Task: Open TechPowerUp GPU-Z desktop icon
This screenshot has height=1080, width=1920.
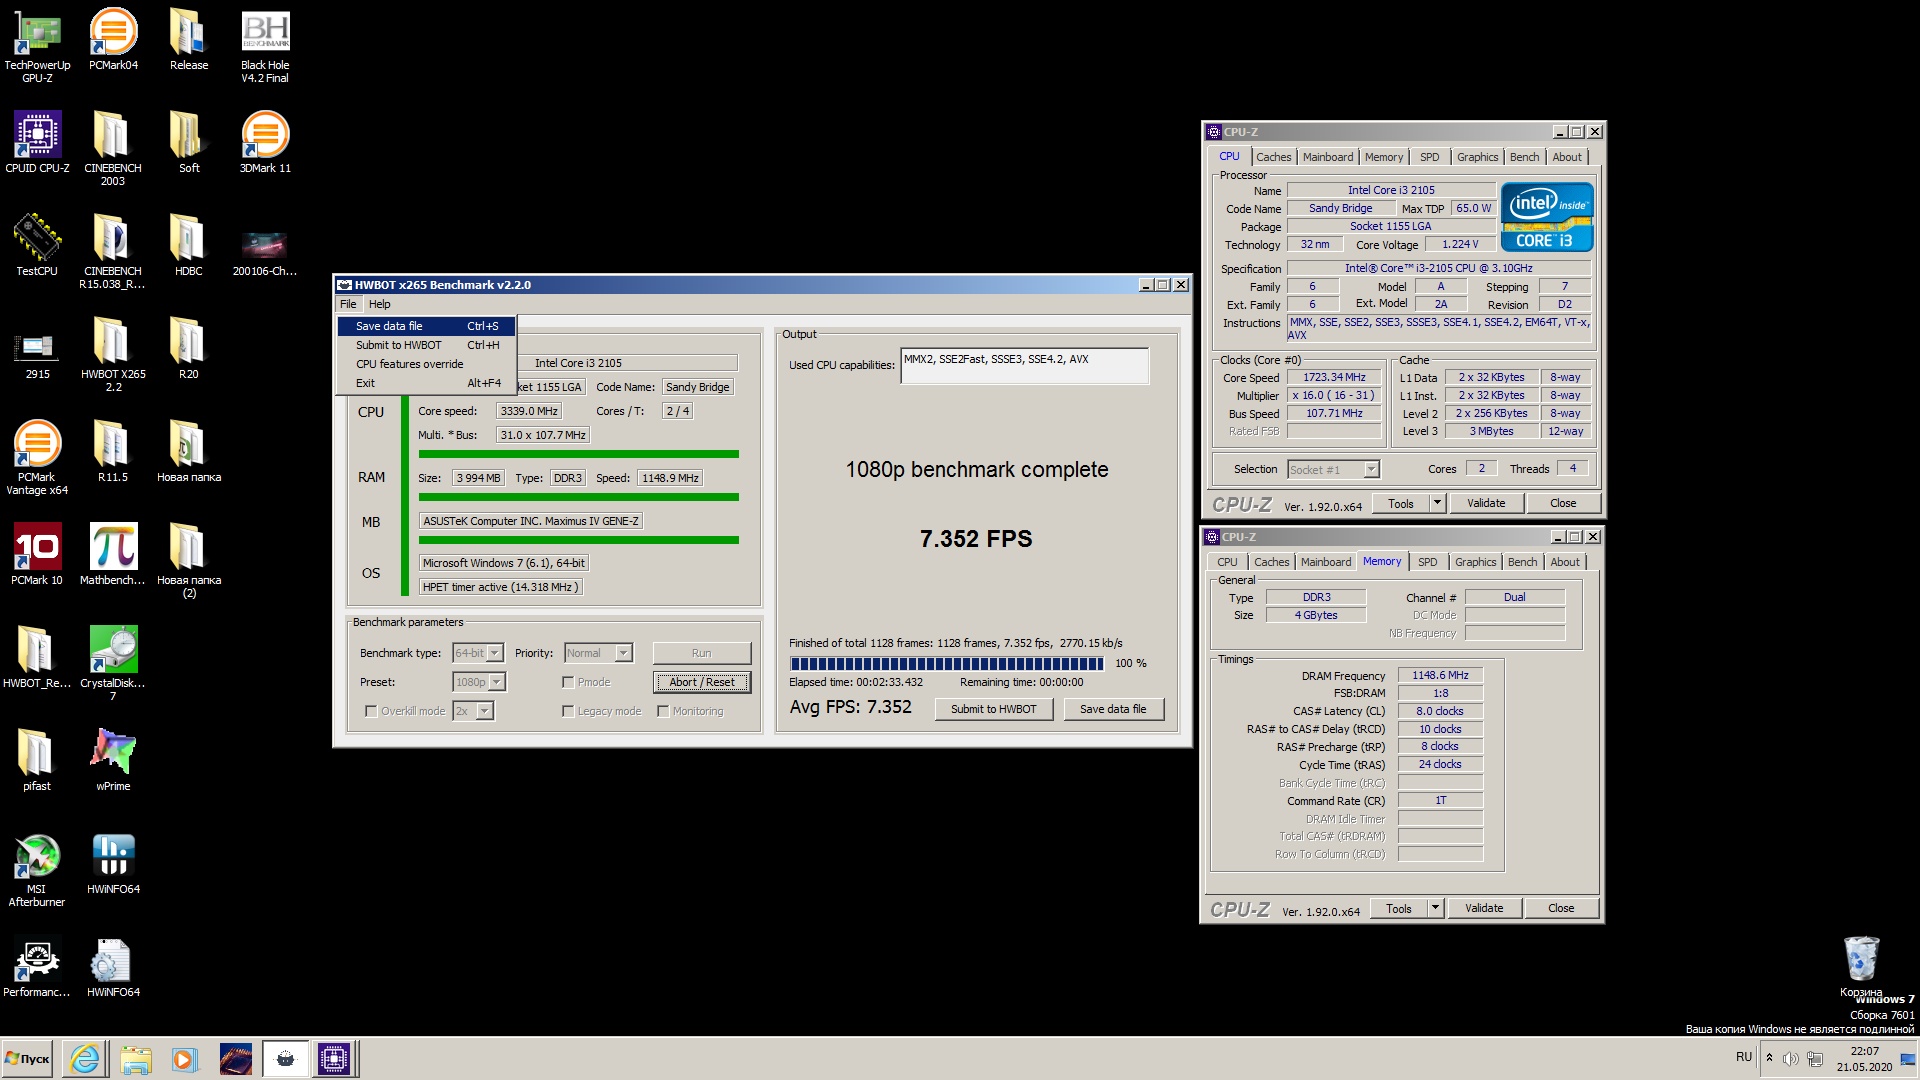Action: coord(37,45)
